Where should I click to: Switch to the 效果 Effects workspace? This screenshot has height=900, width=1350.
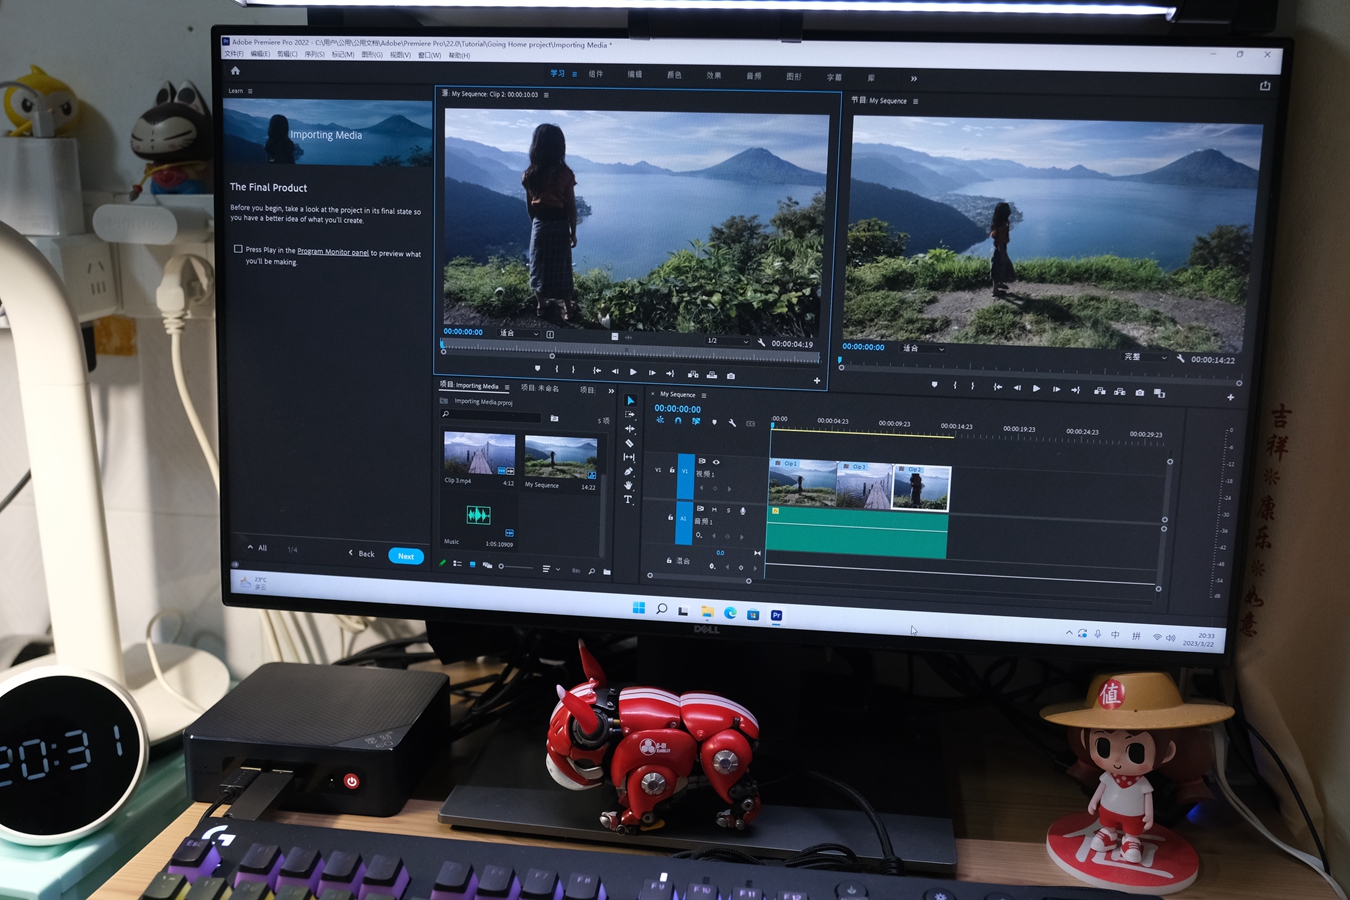tap(714, 75)
